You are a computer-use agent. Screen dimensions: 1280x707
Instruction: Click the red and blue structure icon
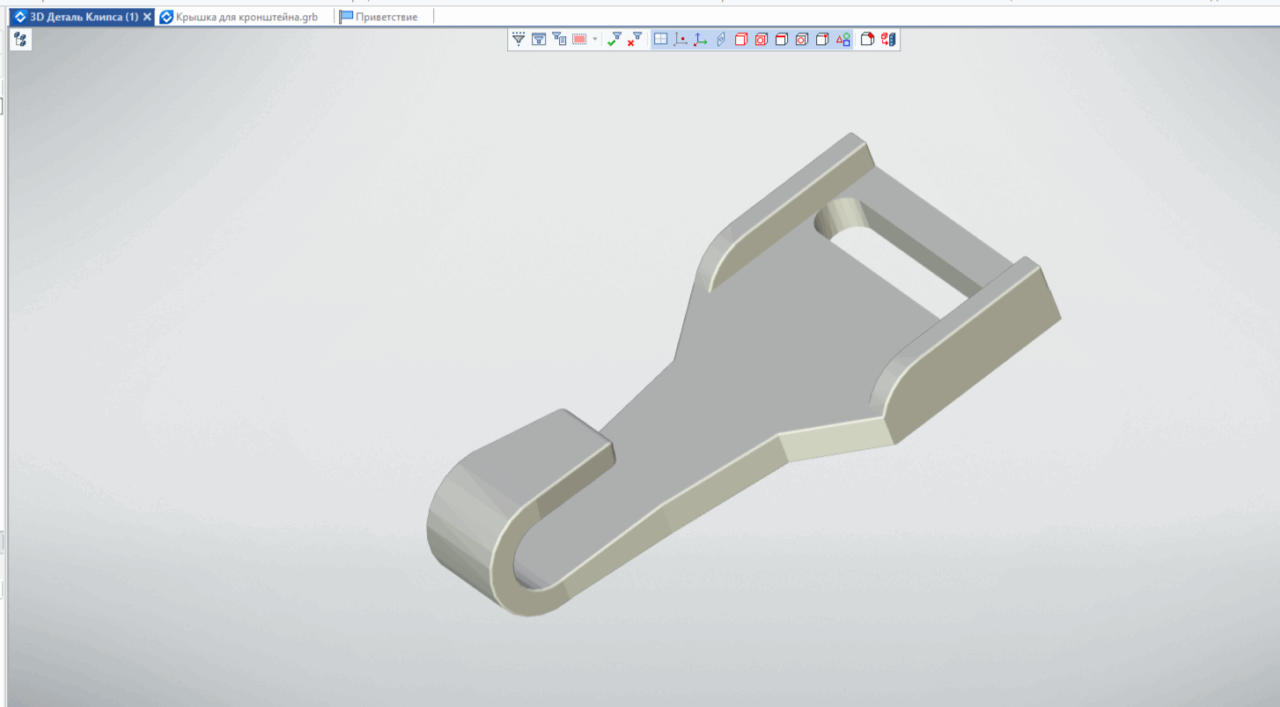[888, 39]
